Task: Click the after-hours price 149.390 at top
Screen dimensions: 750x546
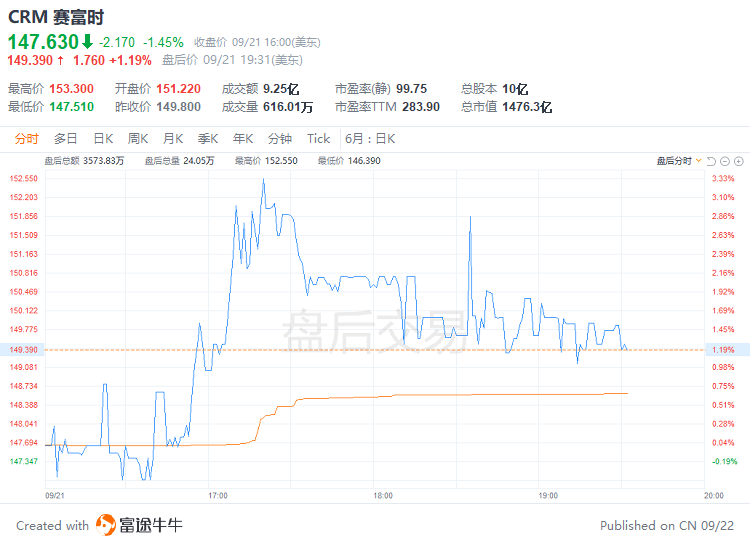Action: click(x=30, y=60)
